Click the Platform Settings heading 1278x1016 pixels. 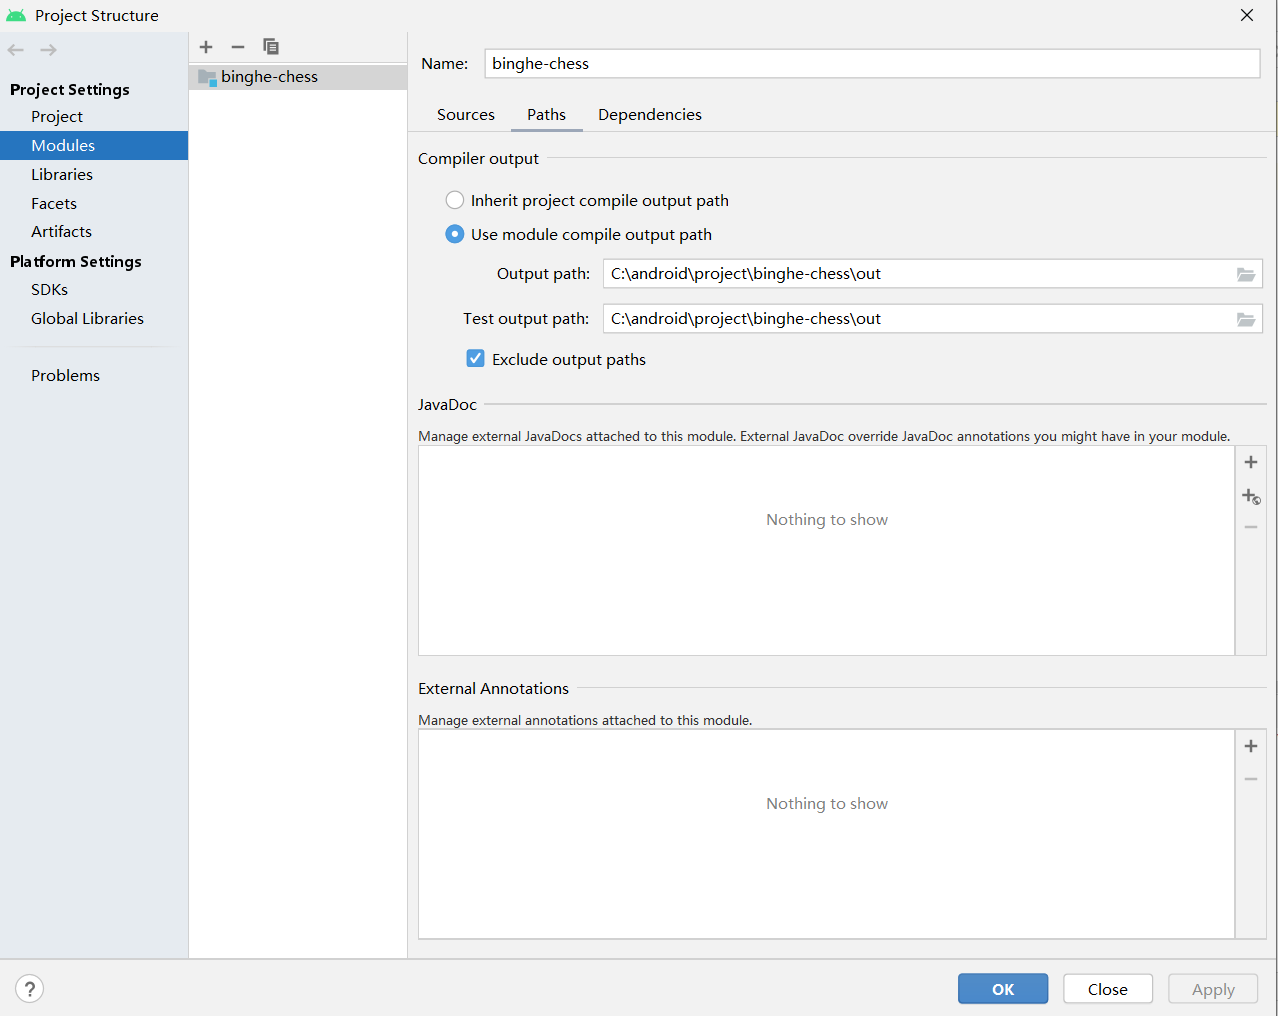[x=76, y=261]
